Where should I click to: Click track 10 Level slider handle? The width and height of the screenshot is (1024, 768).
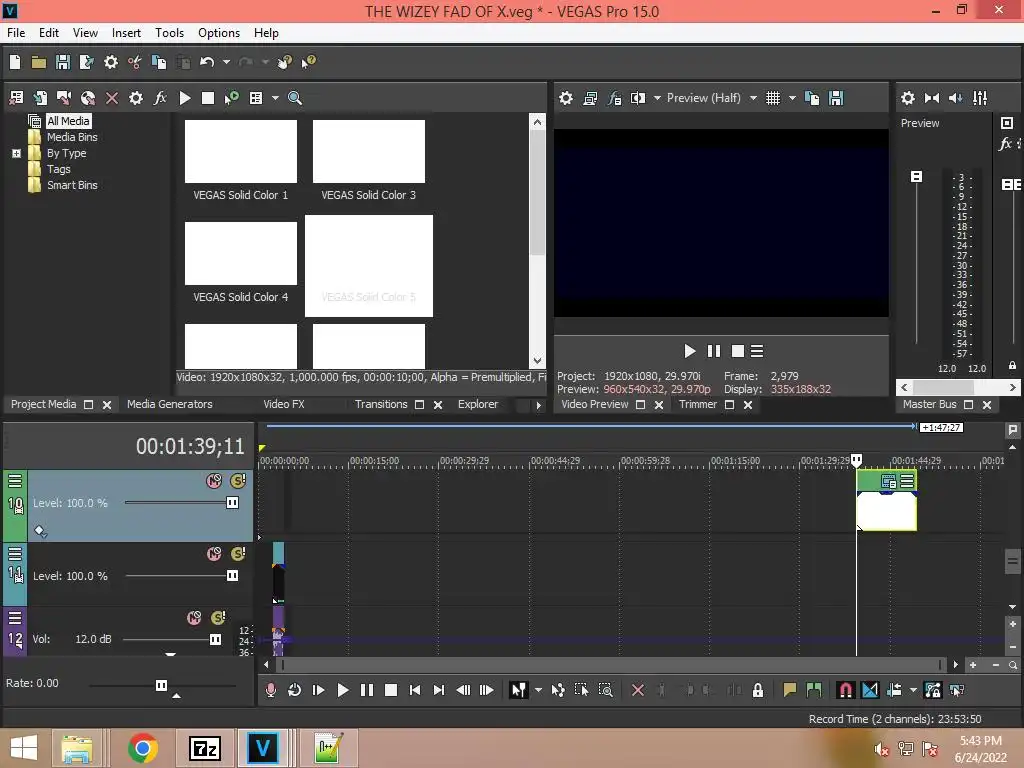pos(232,503)
